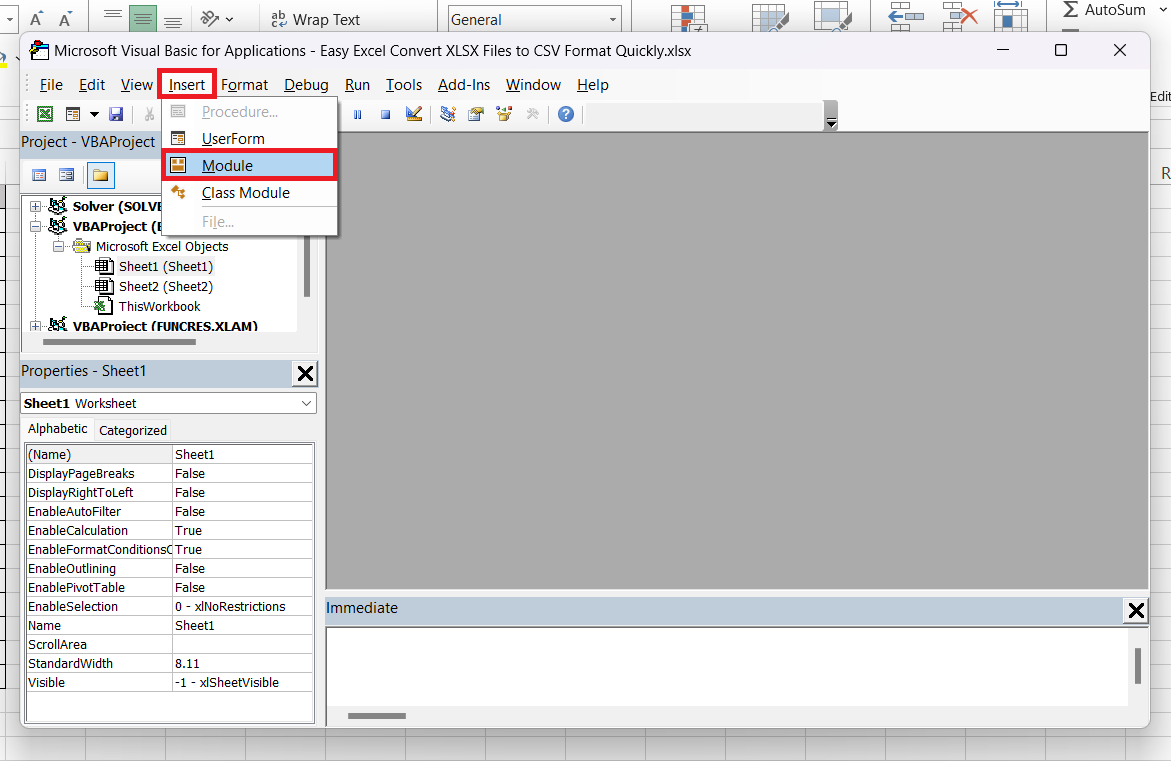
Task: Open Object Browser from the toolbar icon
Action: tap(504, 114)
